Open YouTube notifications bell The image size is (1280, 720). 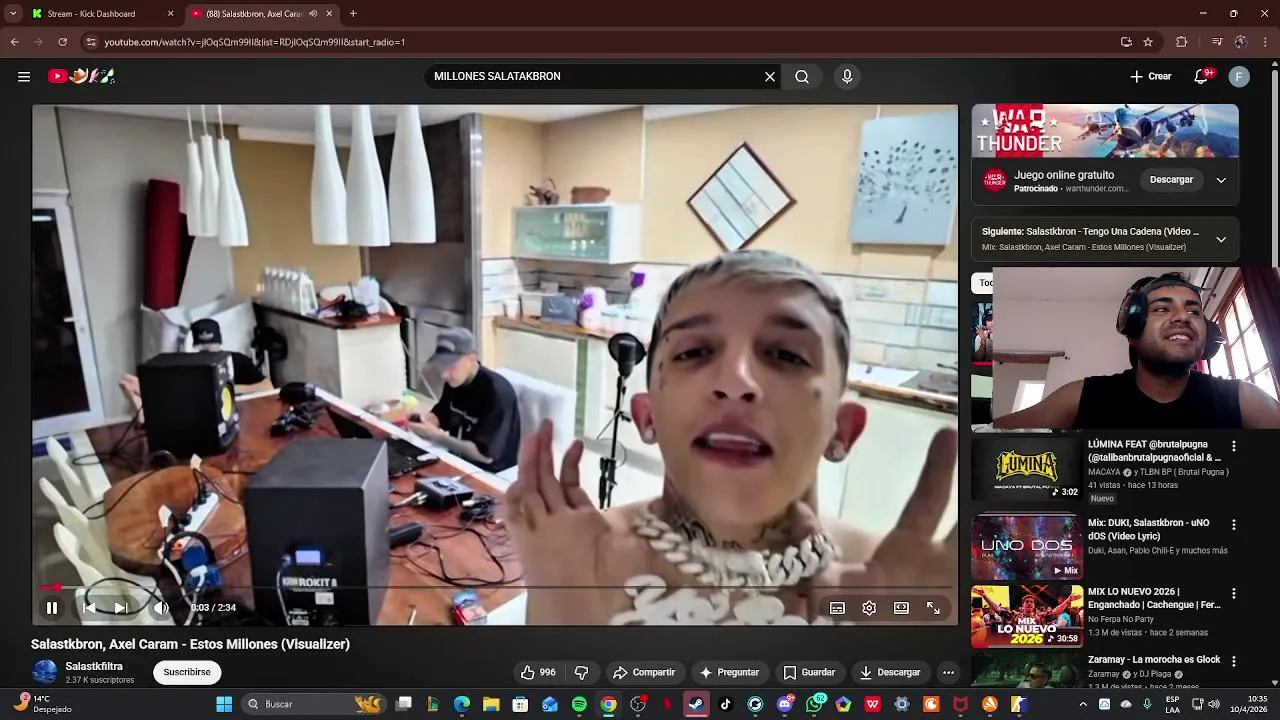pyautogui.click(x=1203, y=76)
